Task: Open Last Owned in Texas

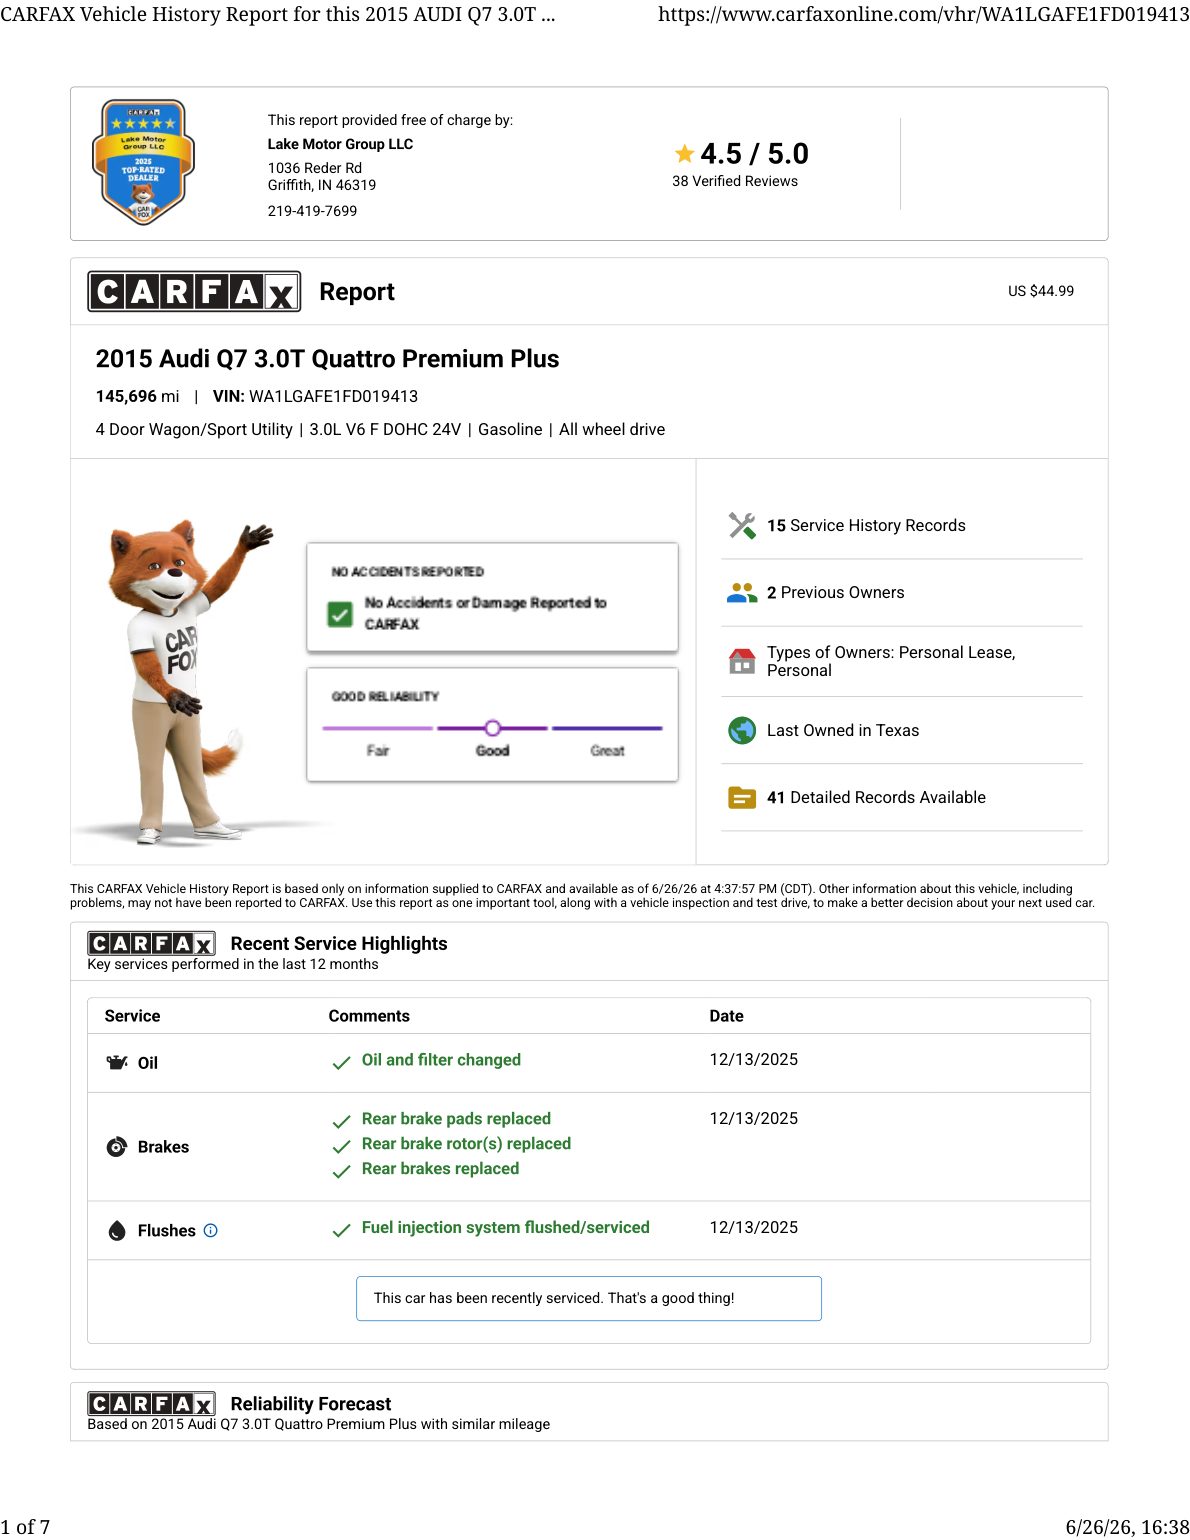Action: pyautogui.click(x=843, y=731)
